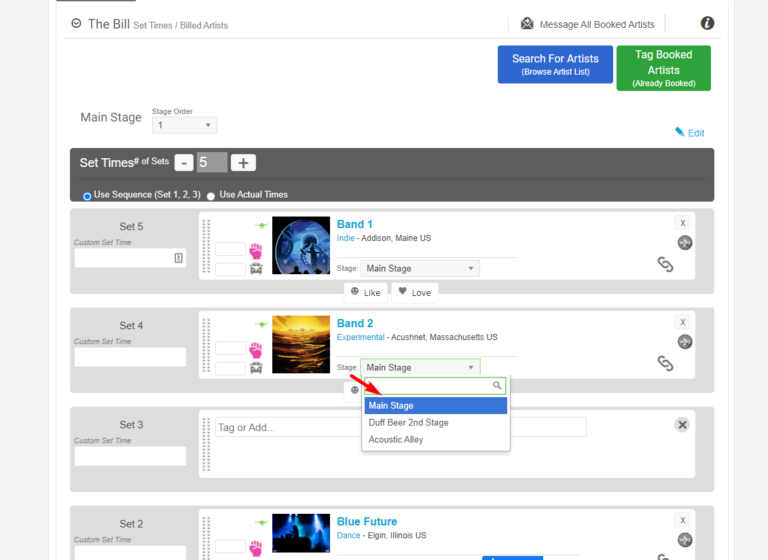Close the open Band 2 Stage dropdown
Image resolution: width=768 pixels, height=560 pixels.
[420, 367]
